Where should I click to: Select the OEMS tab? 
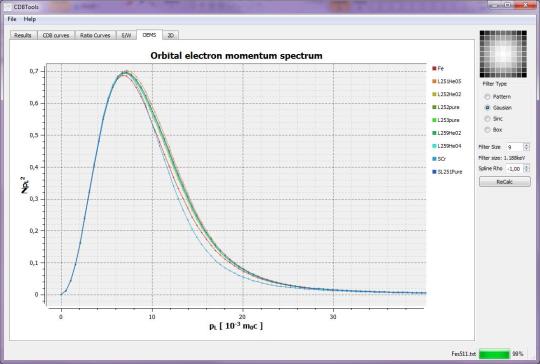149,35
